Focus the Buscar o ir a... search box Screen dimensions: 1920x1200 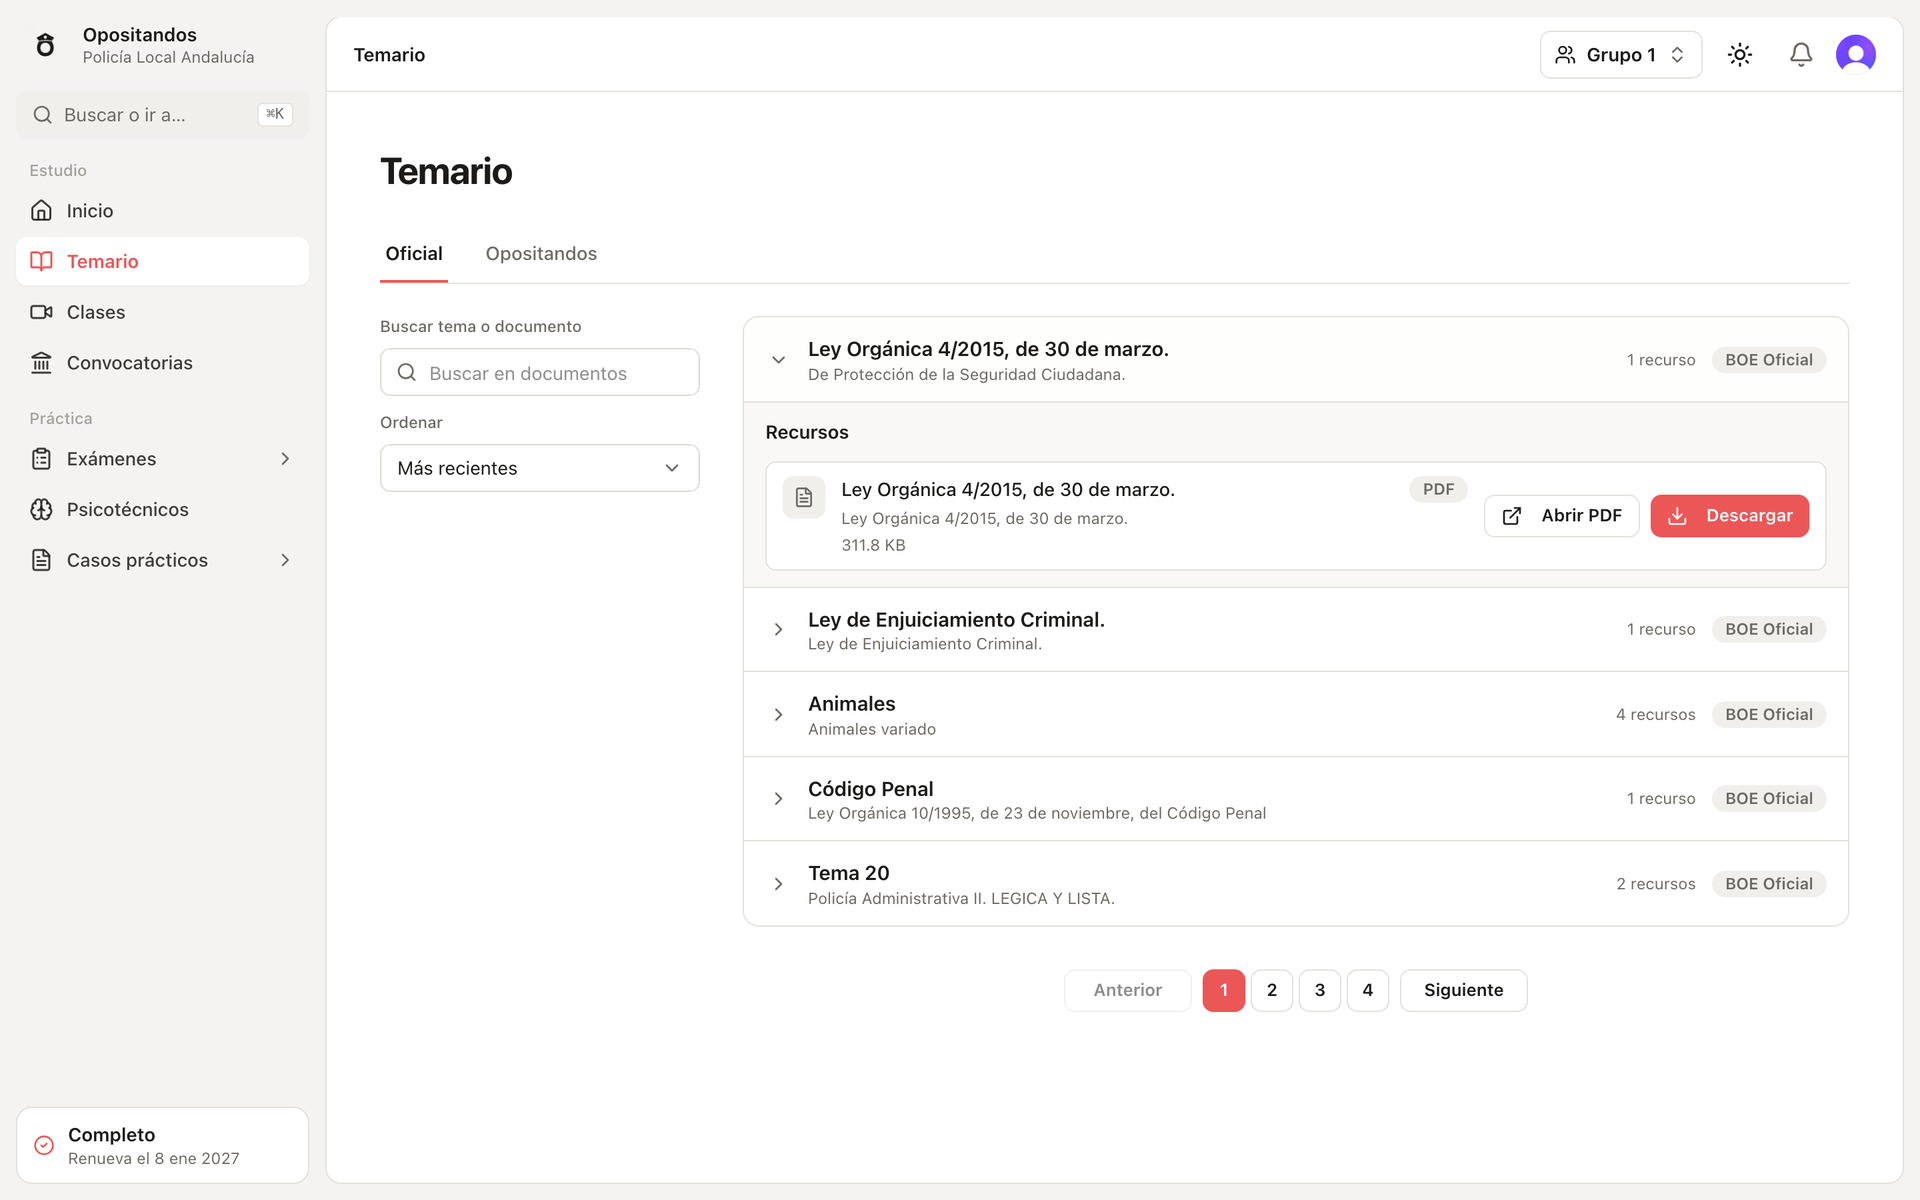click(162, 115)
